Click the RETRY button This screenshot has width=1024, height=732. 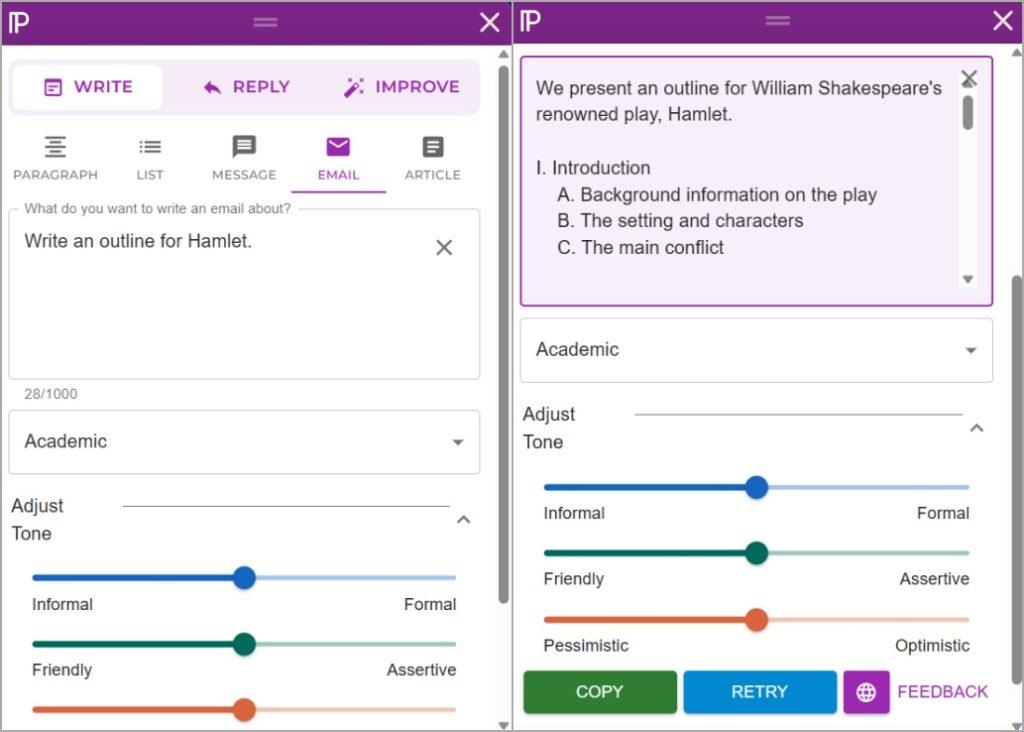click(x=760, y=692)
